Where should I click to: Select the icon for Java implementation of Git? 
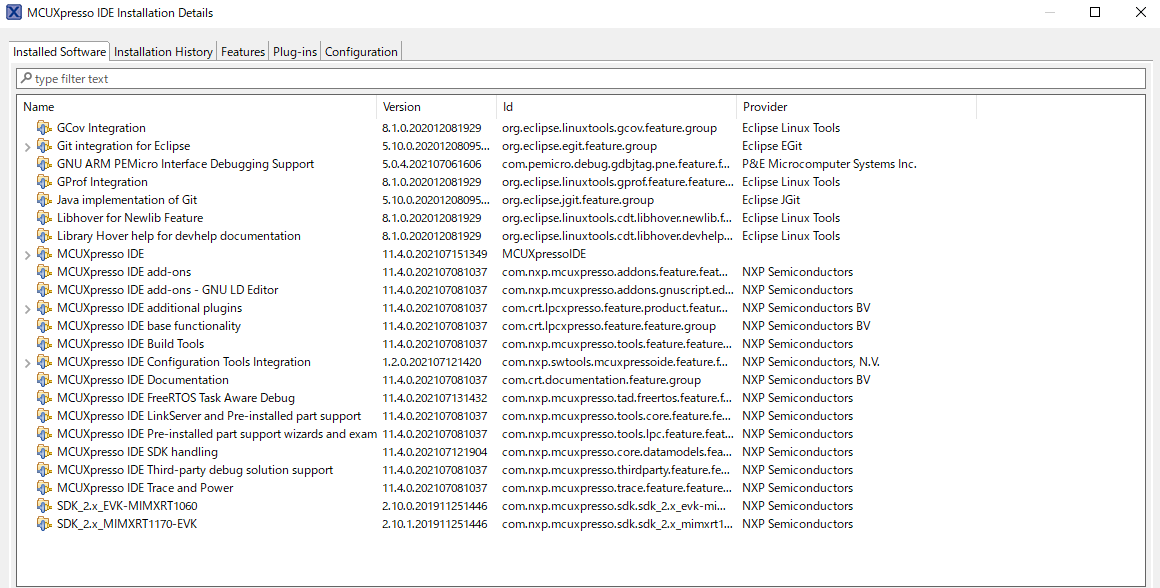(45, 199)
